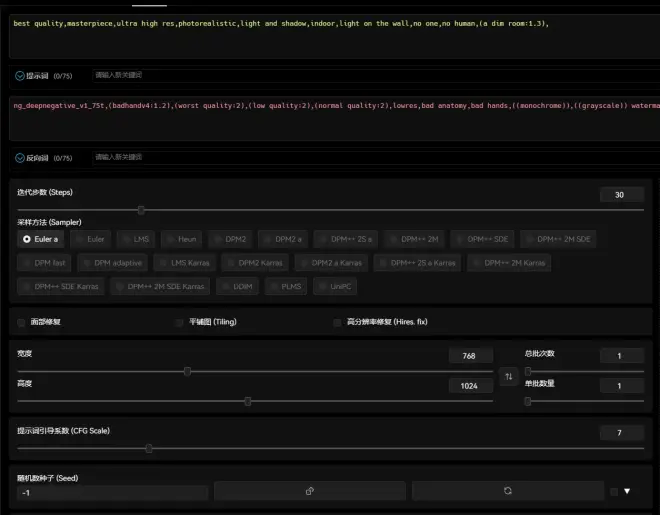Pick the DPM++ 2M sampler

(x=414, y=239)
